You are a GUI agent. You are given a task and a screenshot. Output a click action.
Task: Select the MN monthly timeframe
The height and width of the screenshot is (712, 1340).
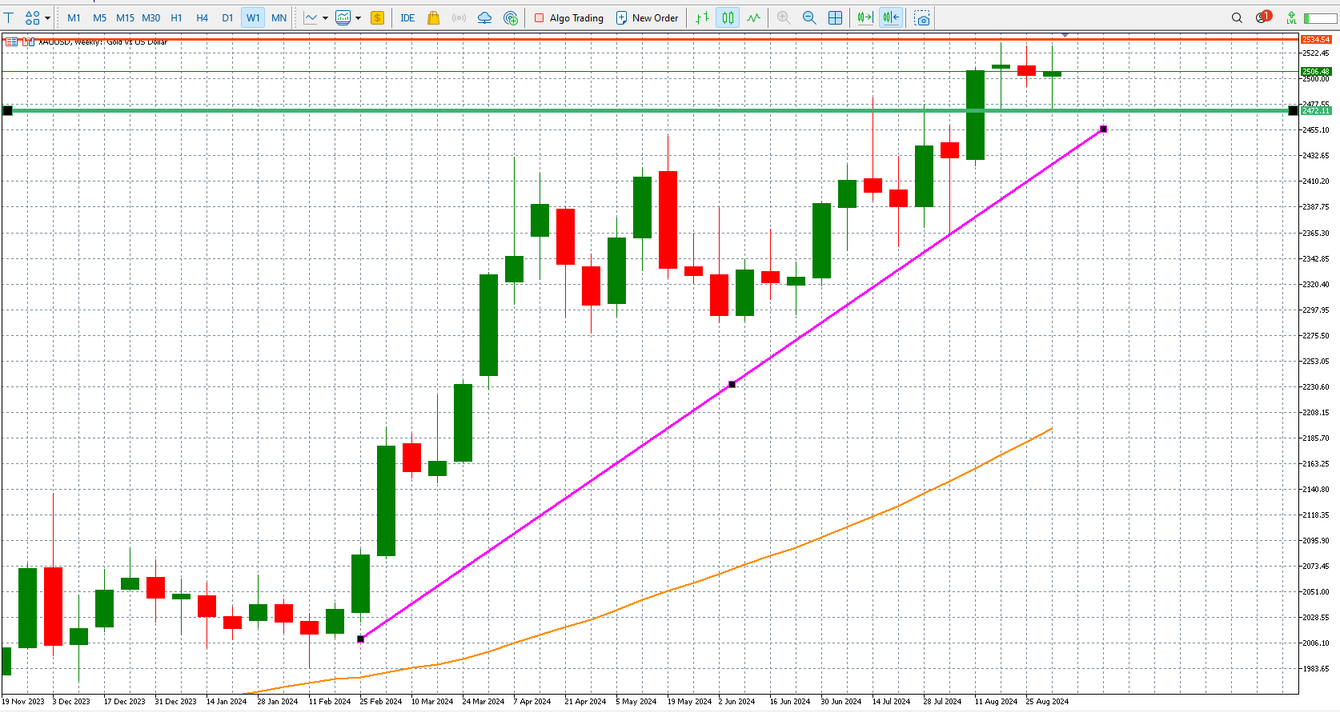(x=279, y=18)
